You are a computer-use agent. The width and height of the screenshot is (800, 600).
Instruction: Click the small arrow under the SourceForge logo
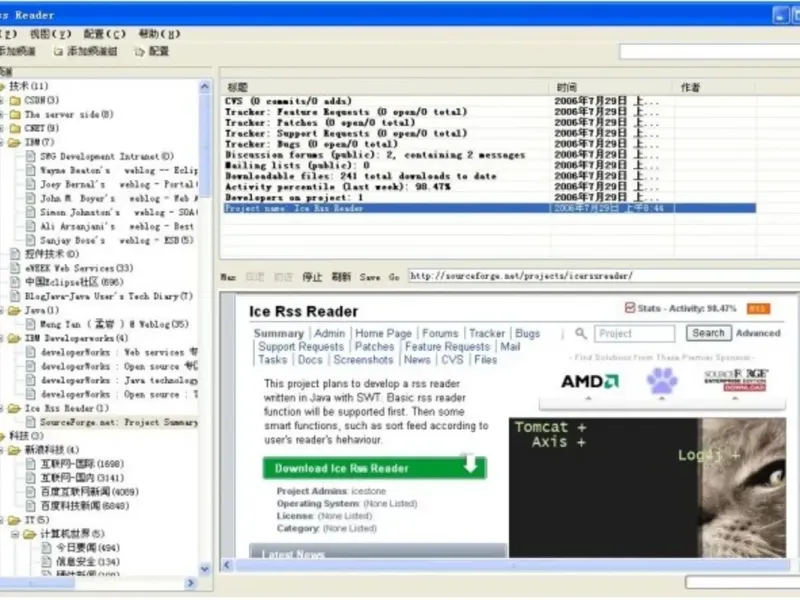pyautogui.click(x=735, y=398)
